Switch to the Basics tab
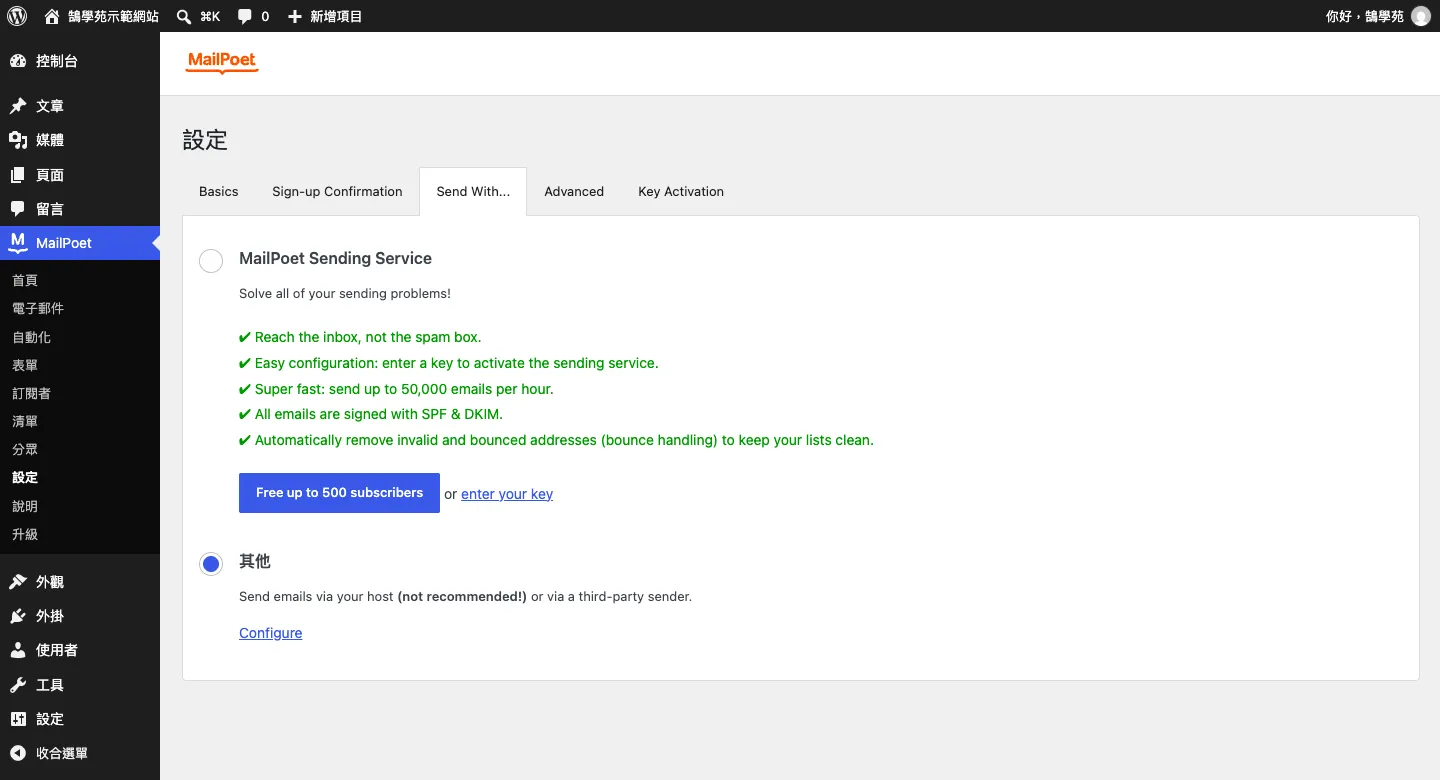The height and width of the screenshot is (780, 1440). 219,191
